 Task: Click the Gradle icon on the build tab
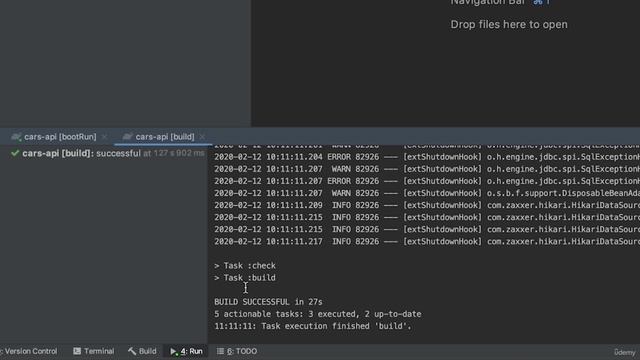pyautogui.click(x=127, y=137)
